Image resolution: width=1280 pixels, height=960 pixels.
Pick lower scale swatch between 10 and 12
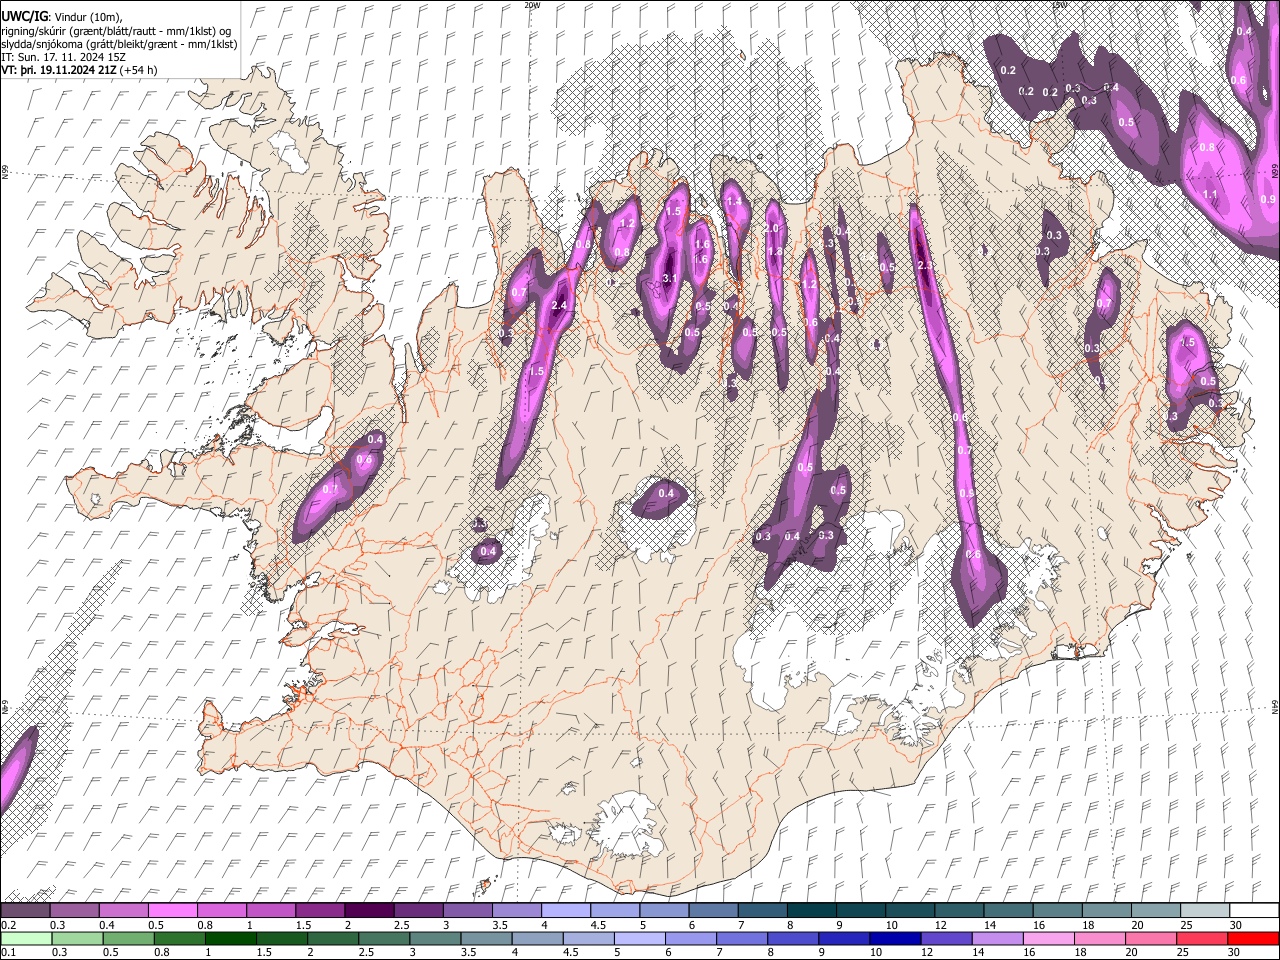tap(896, 938)
